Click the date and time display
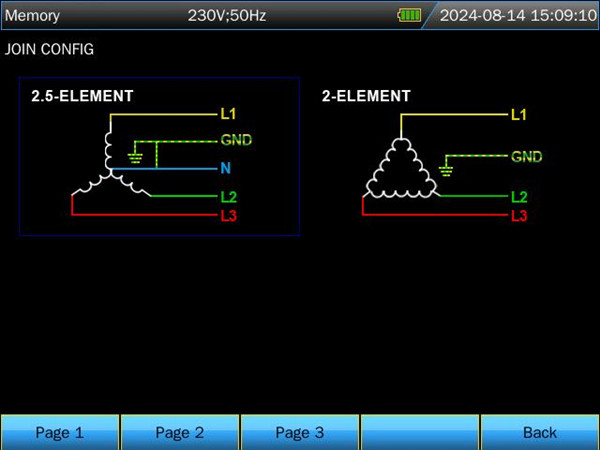This screenshot has height=450, width=600. [518, 16]
